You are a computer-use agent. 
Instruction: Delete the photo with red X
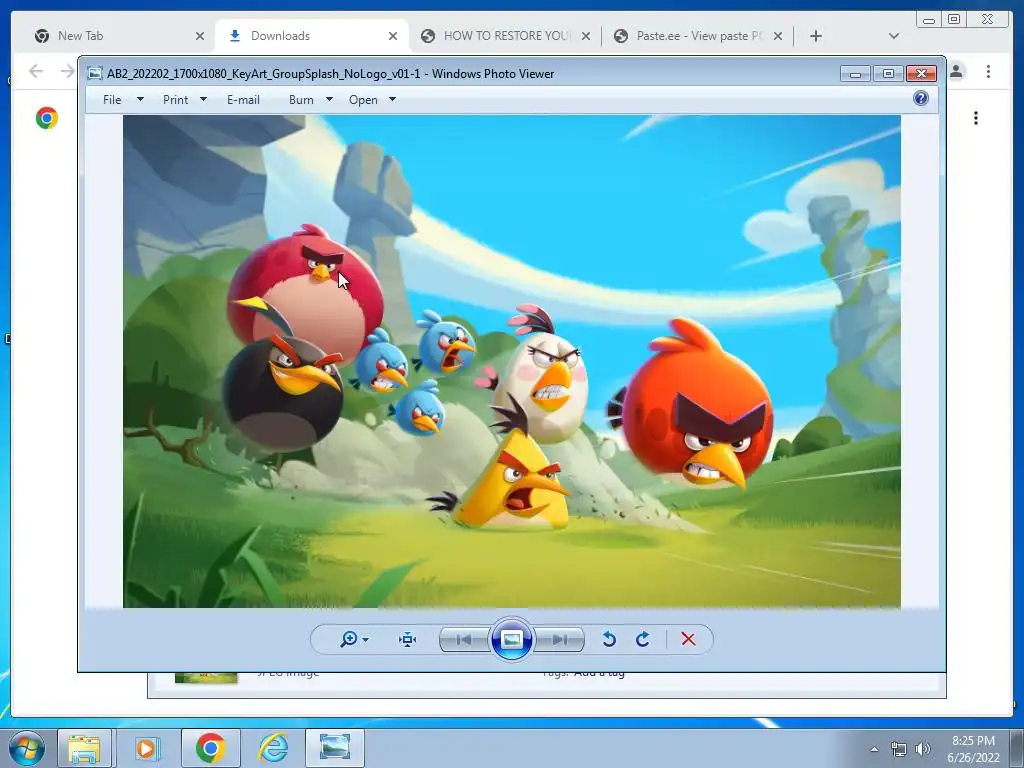[688, 639]
